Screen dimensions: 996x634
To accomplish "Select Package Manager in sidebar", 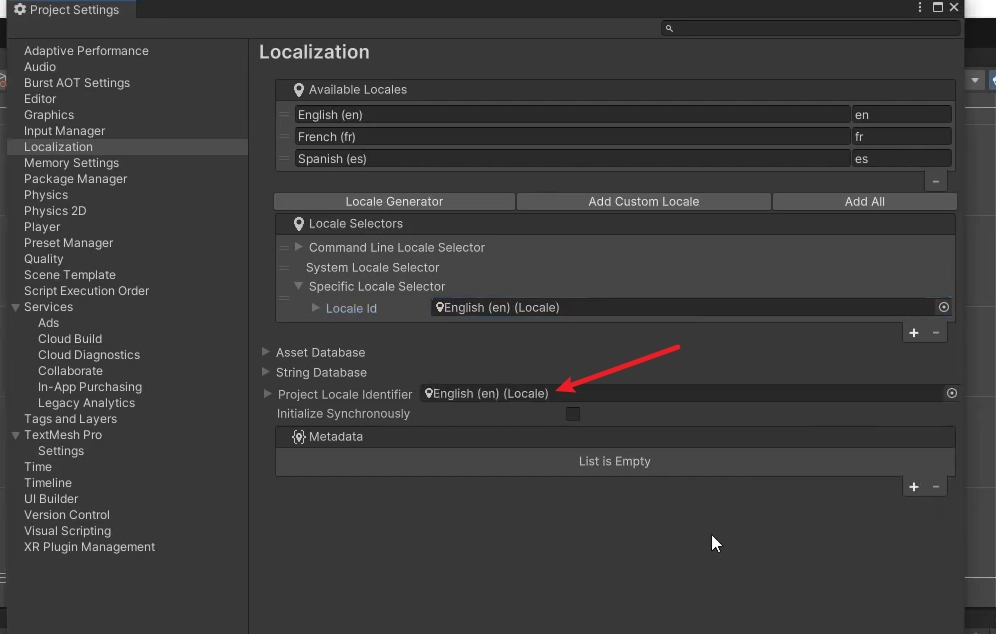I will point(76,179).
